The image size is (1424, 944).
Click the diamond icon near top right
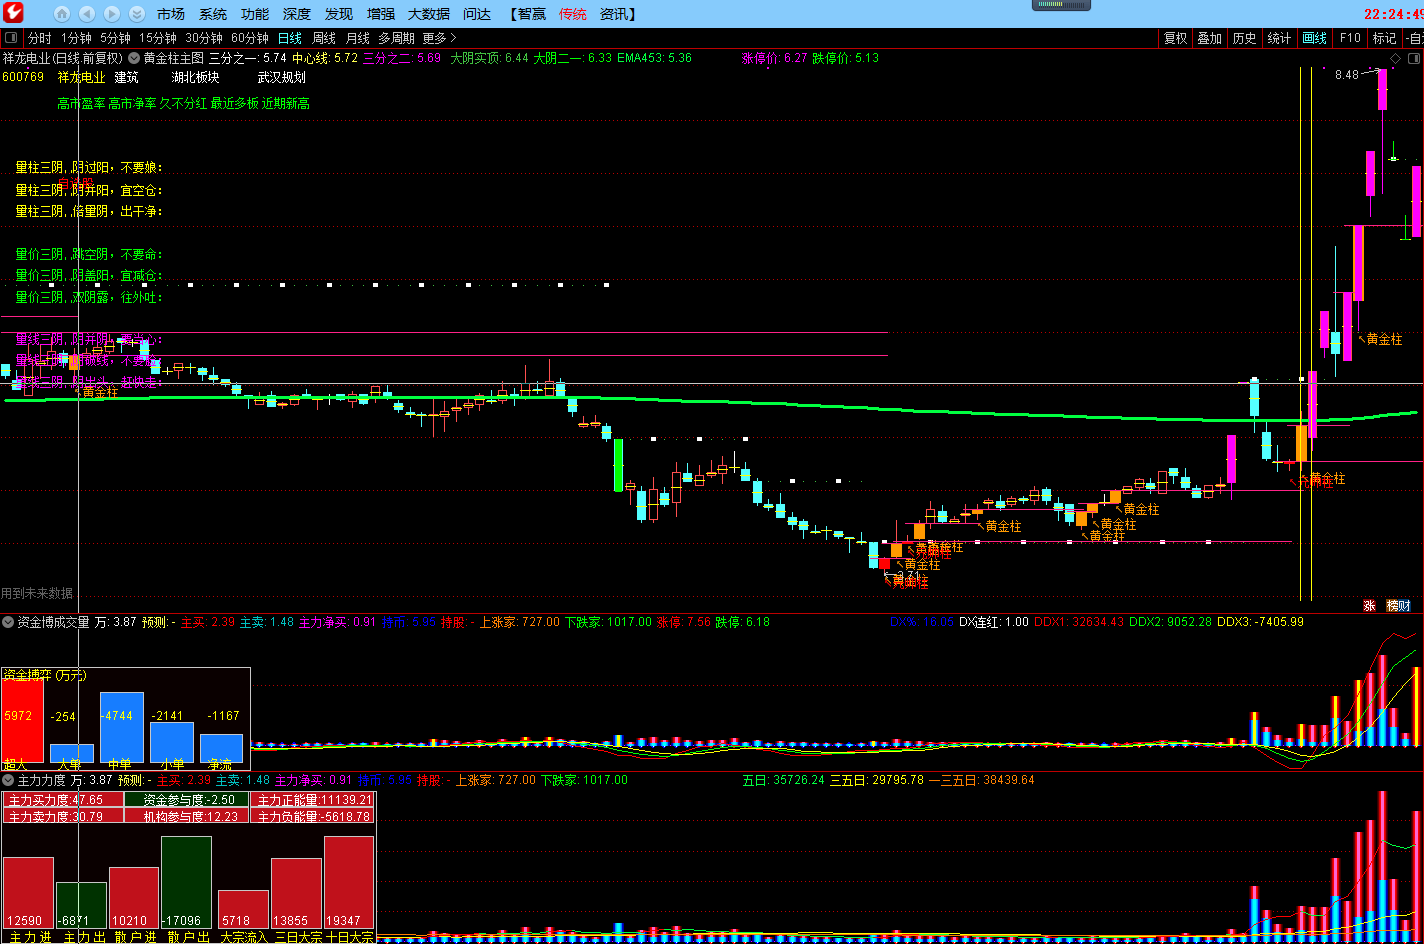coord(1395,59)
